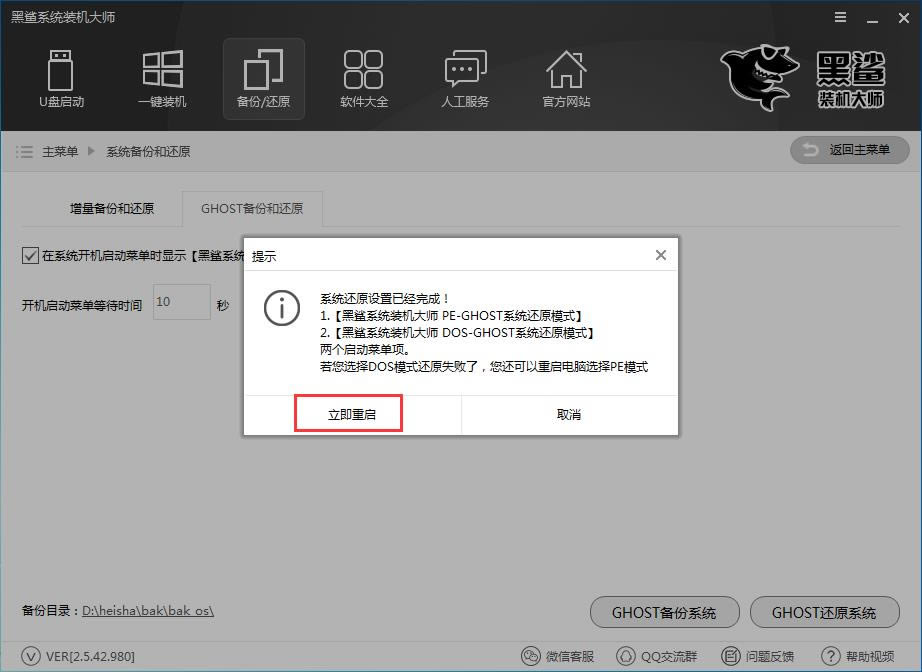Viewport: 922px width, 672px height.
Task: Click the GHOST还原系统 button
Action: point(824,613)
